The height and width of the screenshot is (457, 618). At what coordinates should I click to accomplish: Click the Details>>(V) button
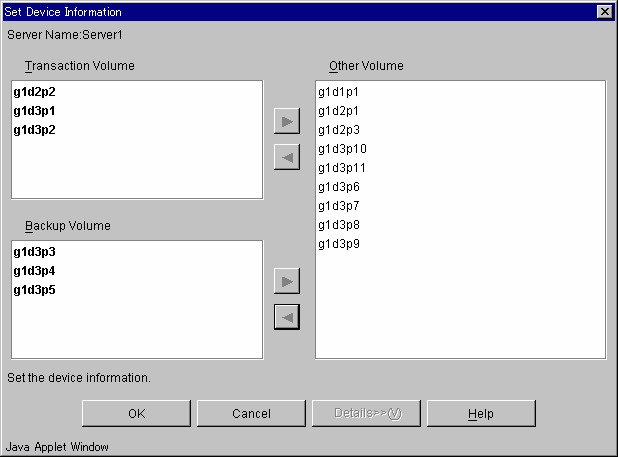click(x=366, y=413)
